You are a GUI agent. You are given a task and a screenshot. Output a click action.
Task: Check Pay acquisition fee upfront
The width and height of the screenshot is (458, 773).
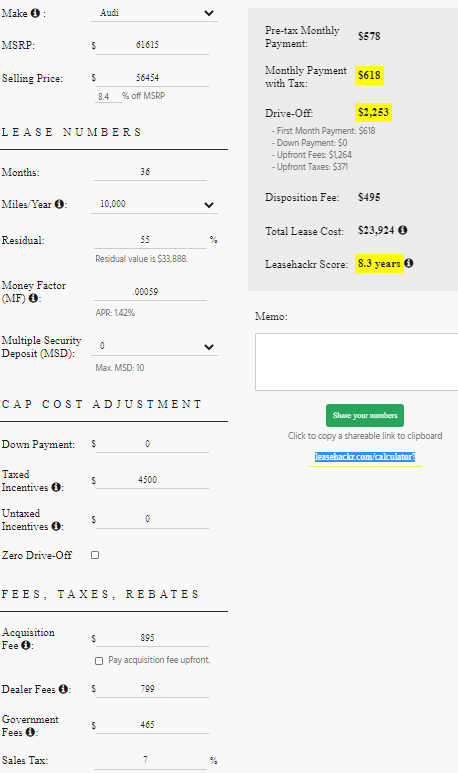click(x=99, y=661)
